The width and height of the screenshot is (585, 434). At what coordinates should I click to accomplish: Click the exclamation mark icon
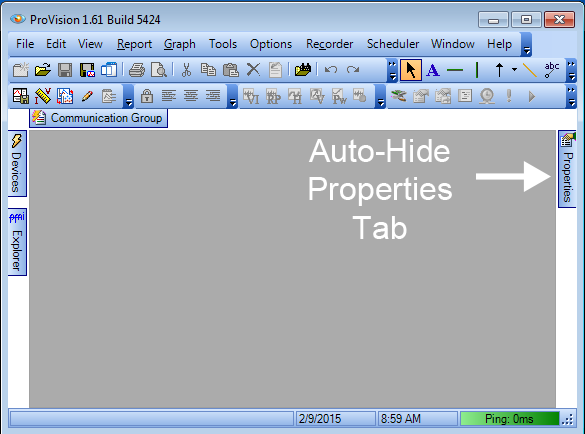(x=509, y=96)
